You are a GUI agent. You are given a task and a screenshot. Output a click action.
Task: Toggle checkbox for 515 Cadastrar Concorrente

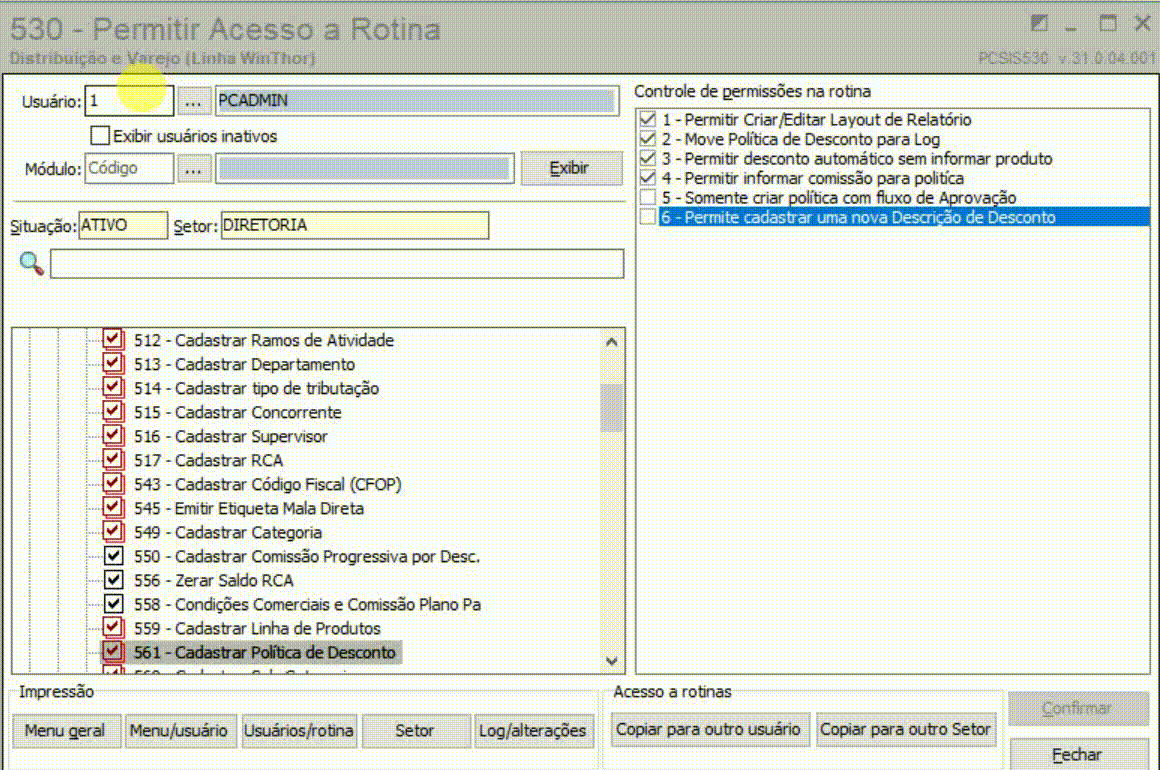point(112,411)
